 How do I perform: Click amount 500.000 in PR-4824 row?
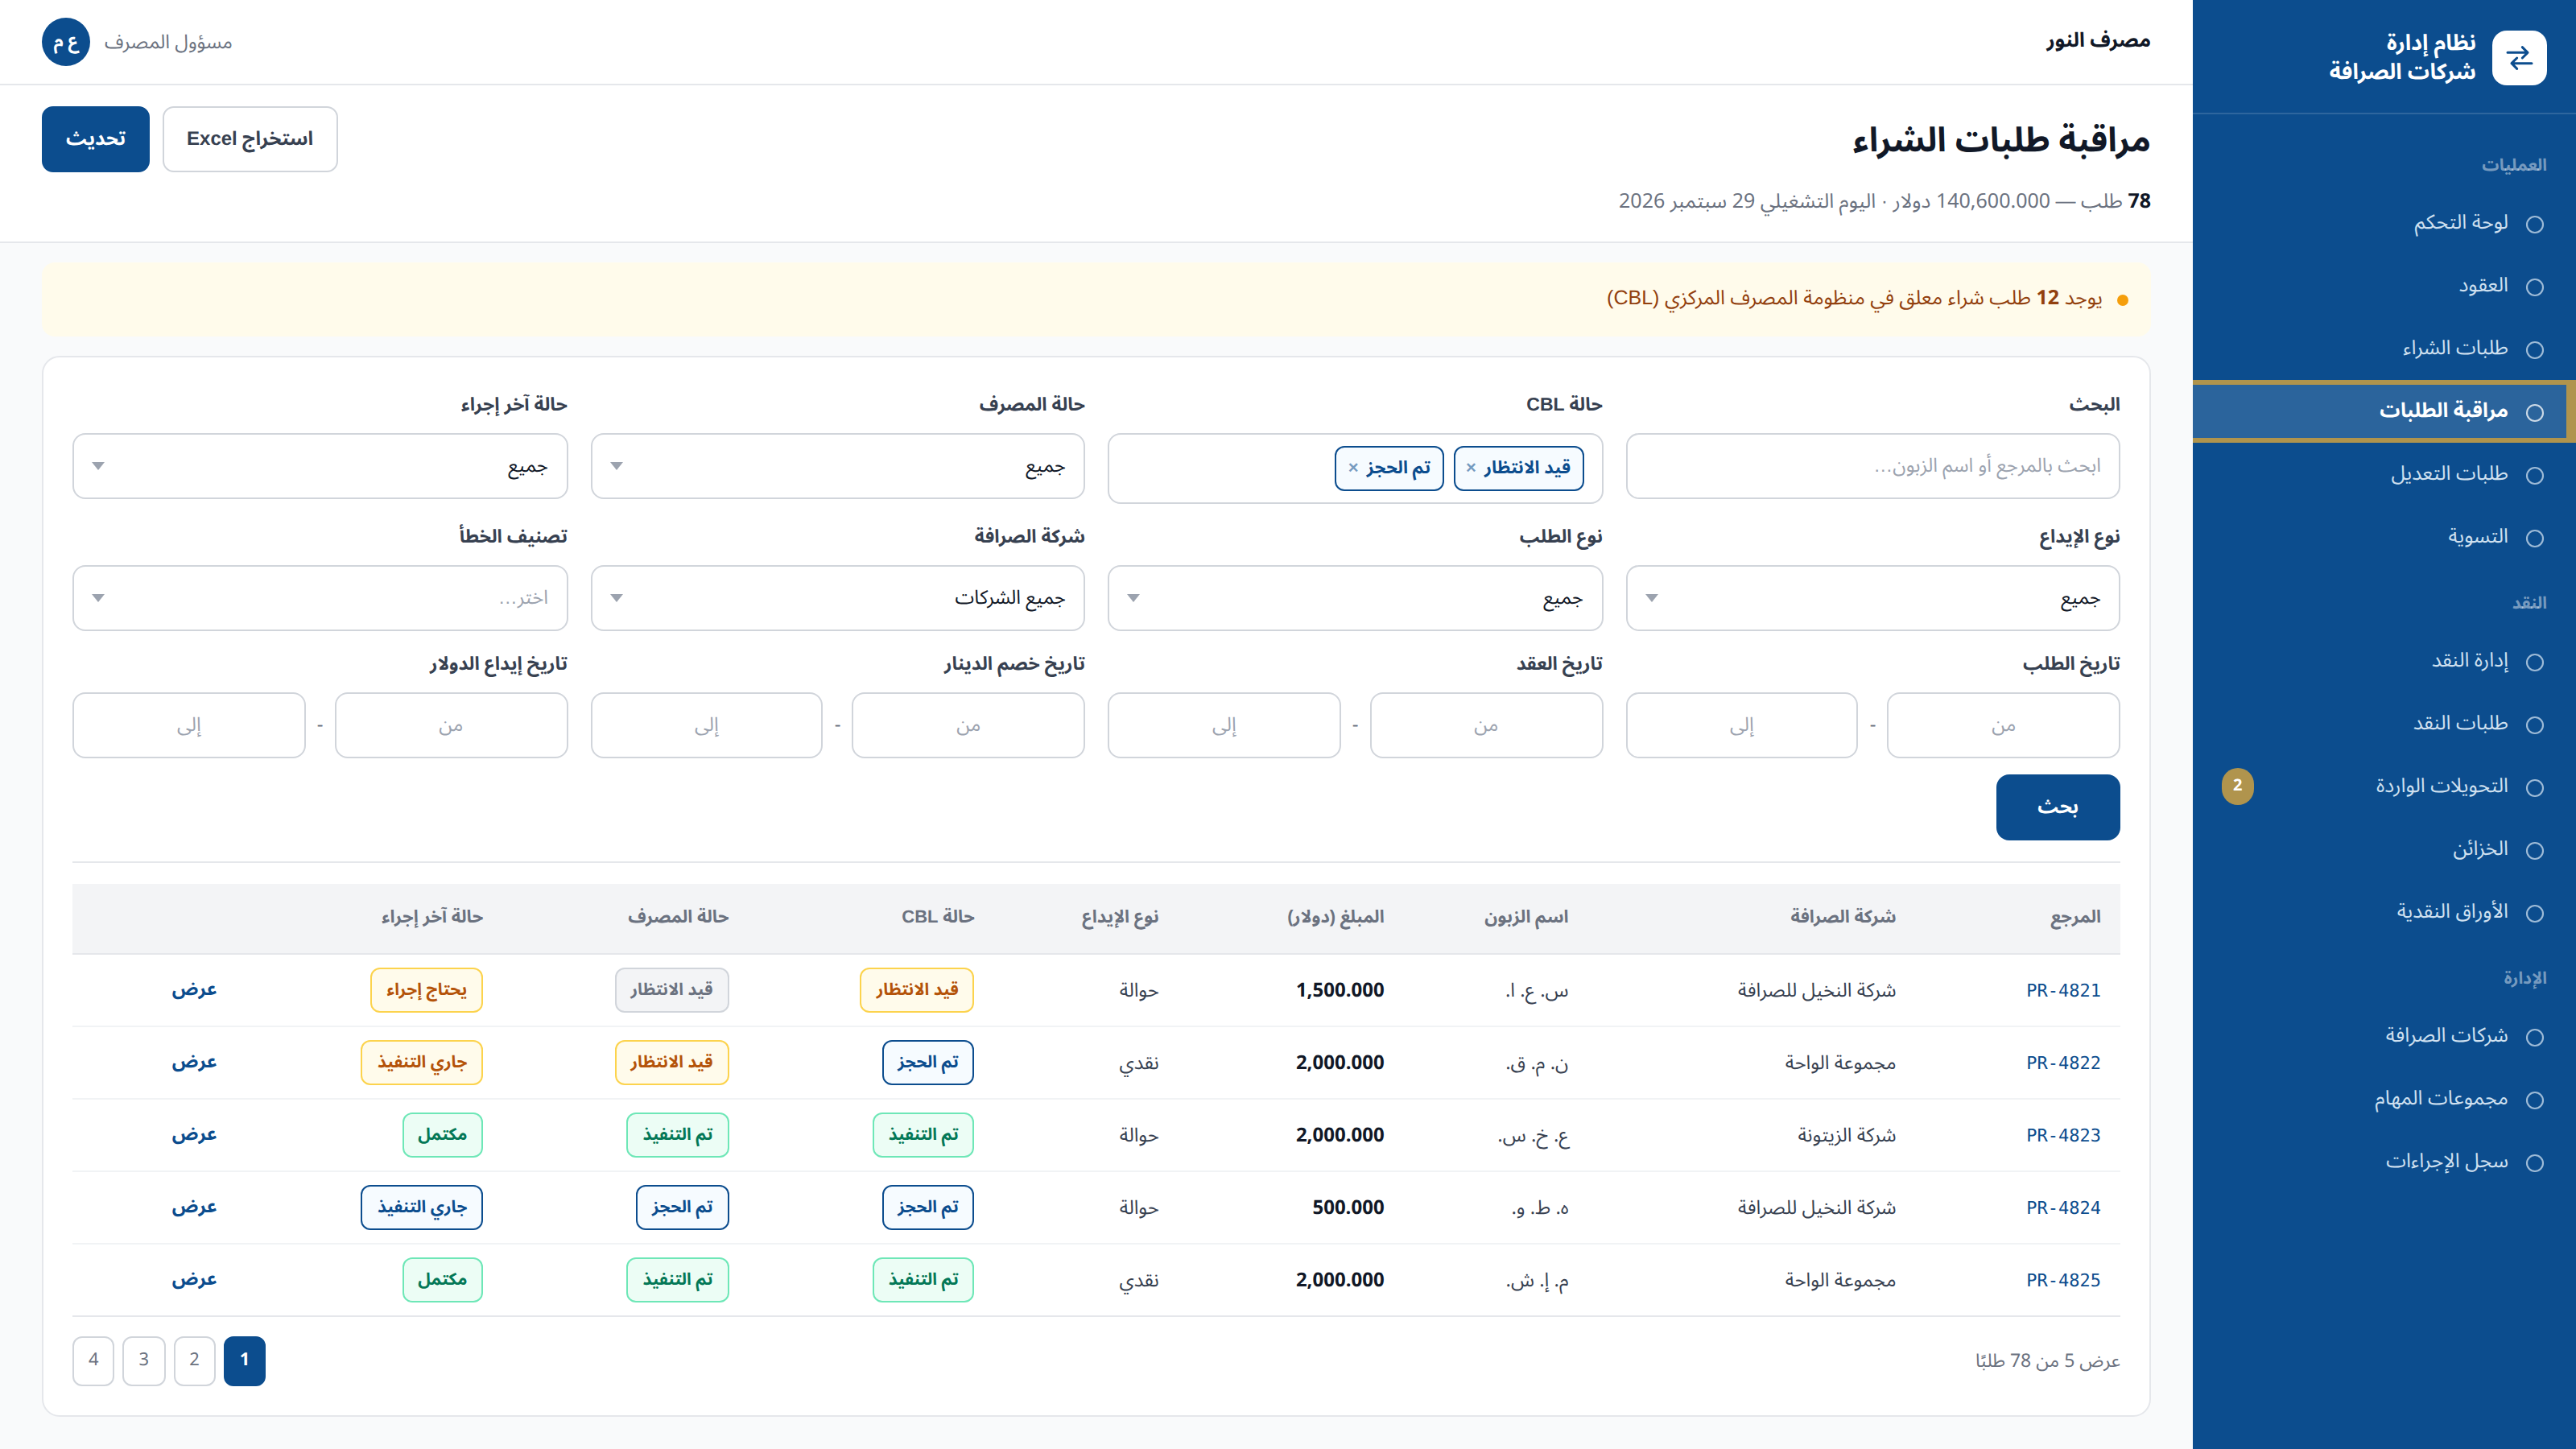coord(1348,1207)
